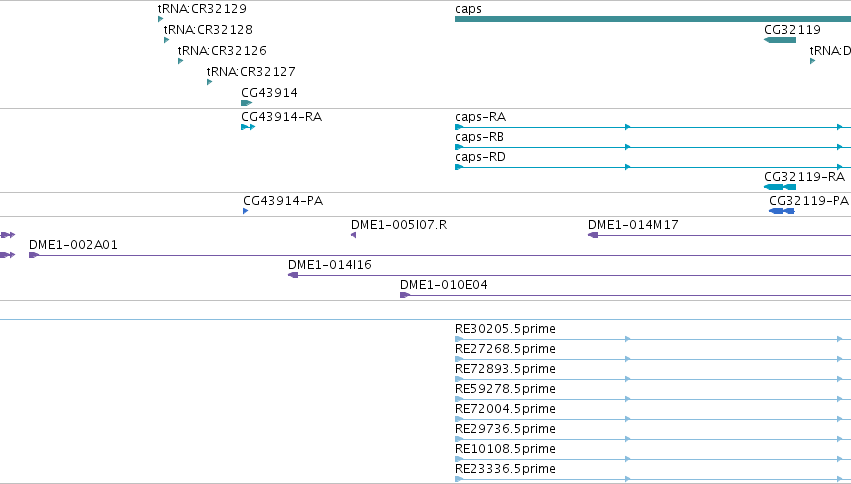Screen dimensions: 851x484
Task: Select the caps-RB transcript line
Action: [x=653, y=147]
